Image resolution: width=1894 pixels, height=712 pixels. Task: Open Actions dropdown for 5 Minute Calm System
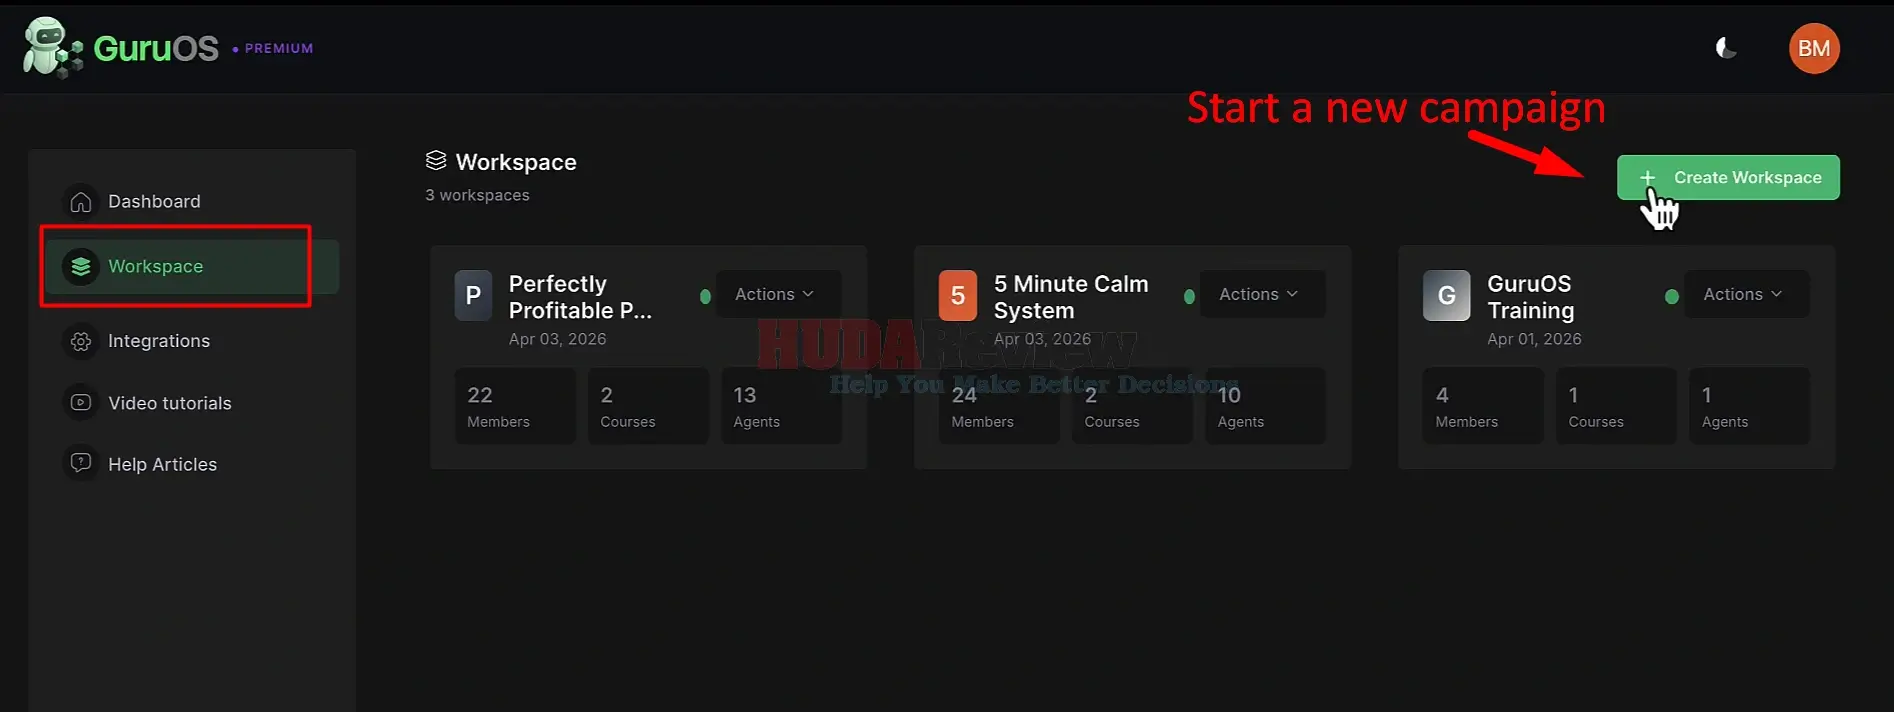point(1262,294)
